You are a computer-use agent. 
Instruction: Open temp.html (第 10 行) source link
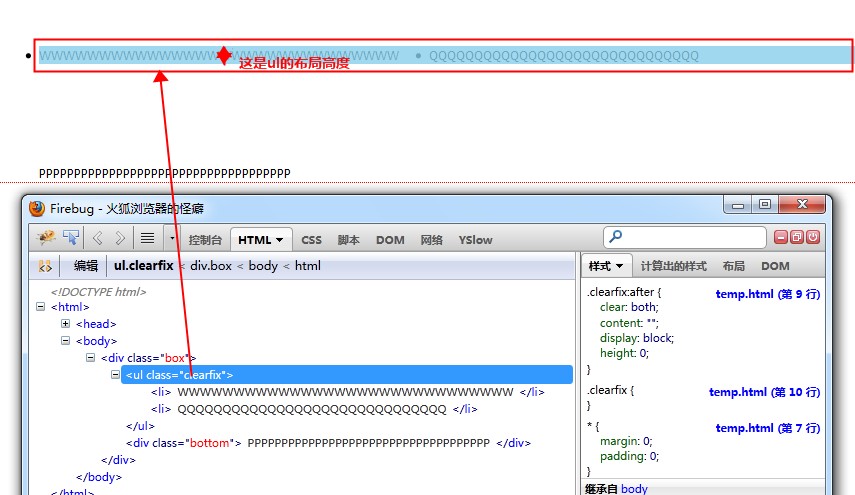tap(764, 392)
